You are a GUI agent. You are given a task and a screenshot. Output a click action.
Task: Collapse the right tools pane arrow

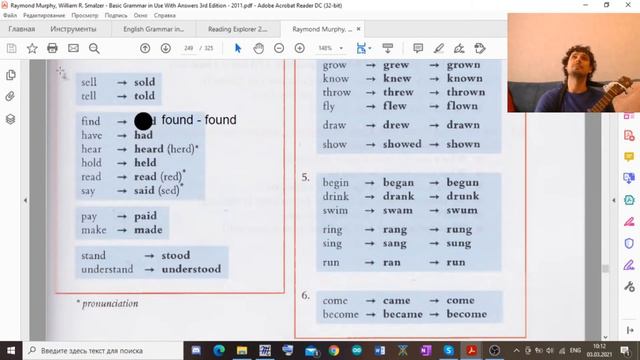614,200
